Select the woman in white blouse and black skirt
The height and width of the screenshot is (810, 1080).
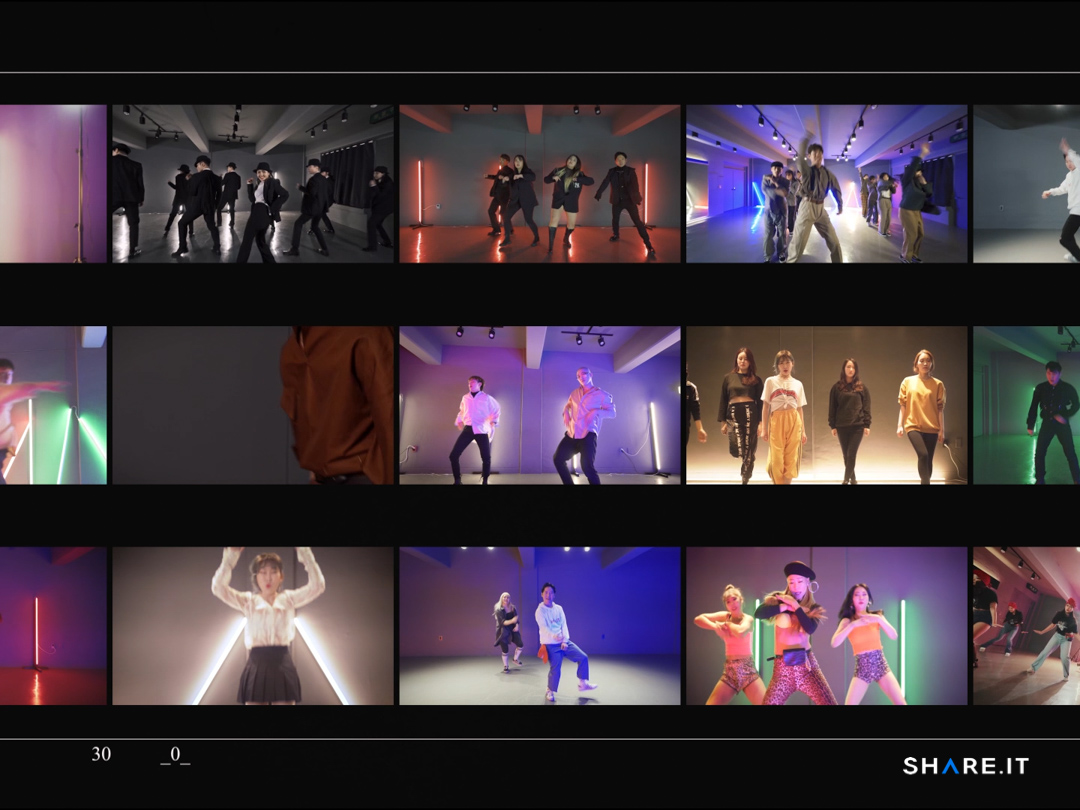point(253,626)
